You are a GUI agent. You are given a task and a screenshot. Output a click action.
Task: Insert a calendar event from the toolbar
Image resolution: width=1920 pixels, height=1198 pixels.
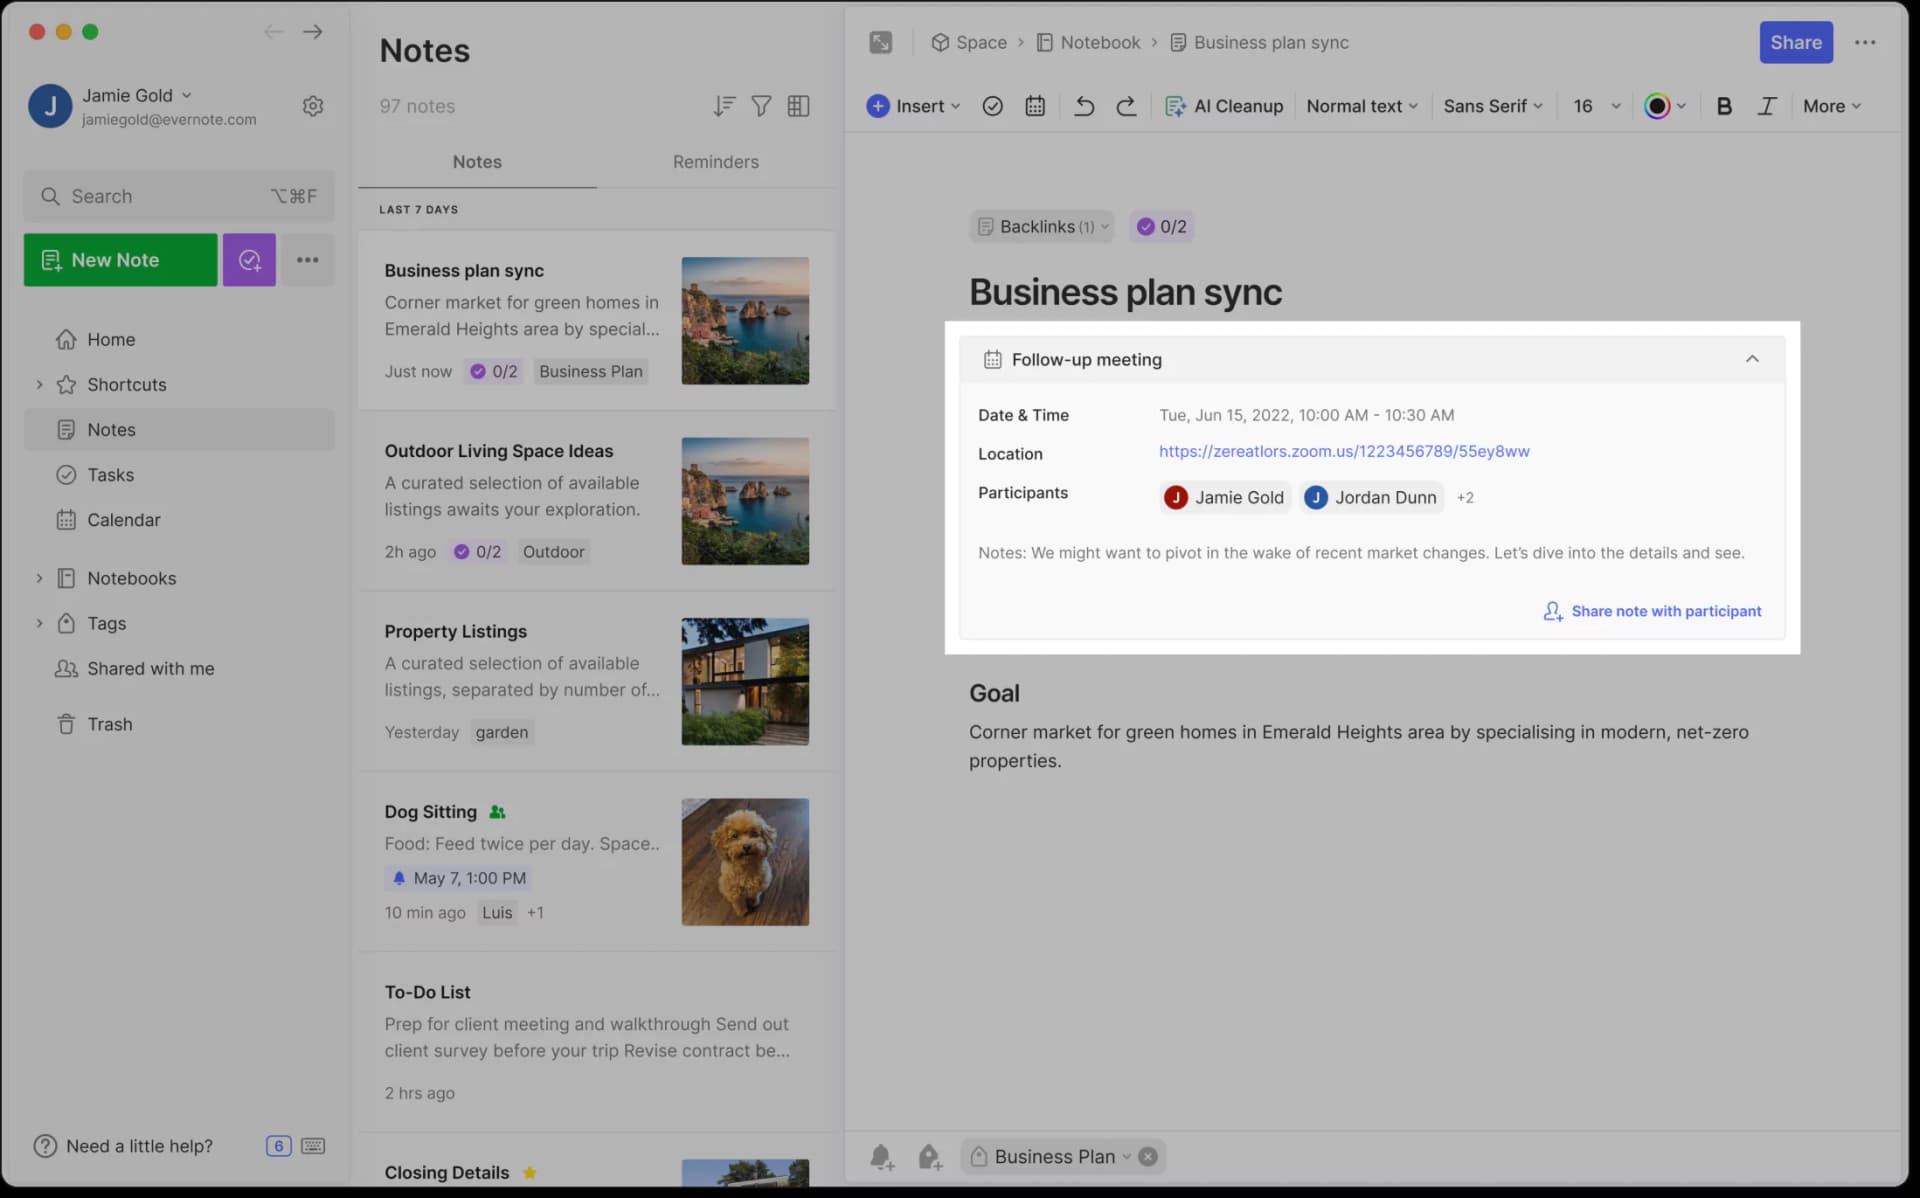click(x=1034, y=105)
